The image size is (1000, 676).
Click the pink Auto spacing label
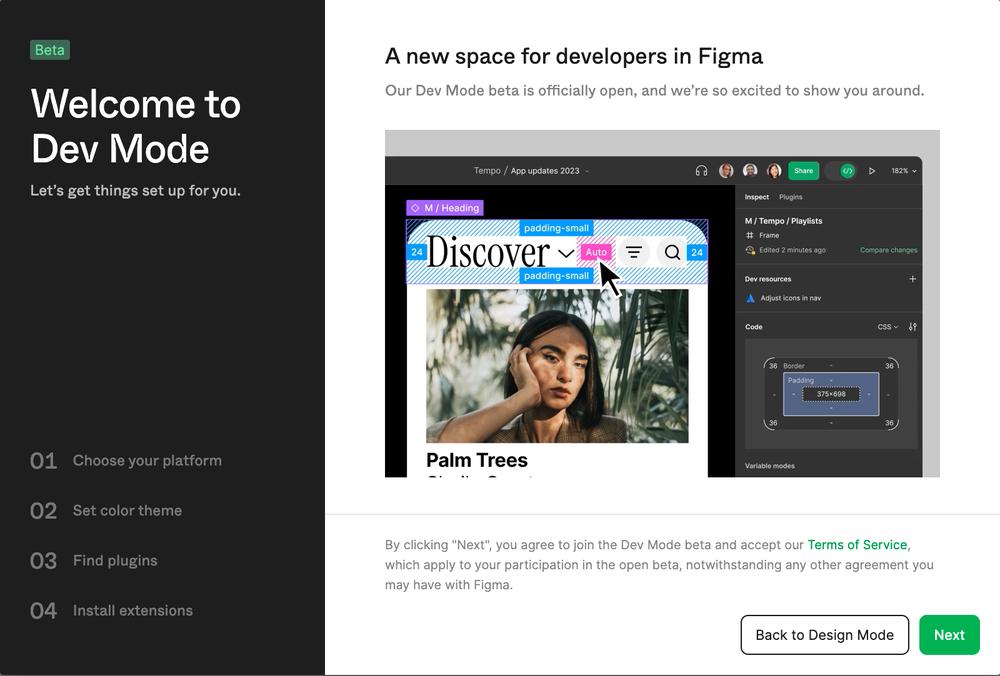pyautogui.click(x=596, y=253)
